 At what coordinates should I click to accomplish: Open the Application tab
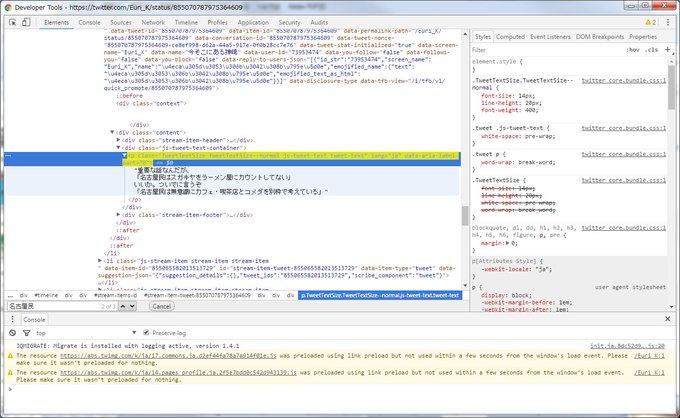pos(253,22)
